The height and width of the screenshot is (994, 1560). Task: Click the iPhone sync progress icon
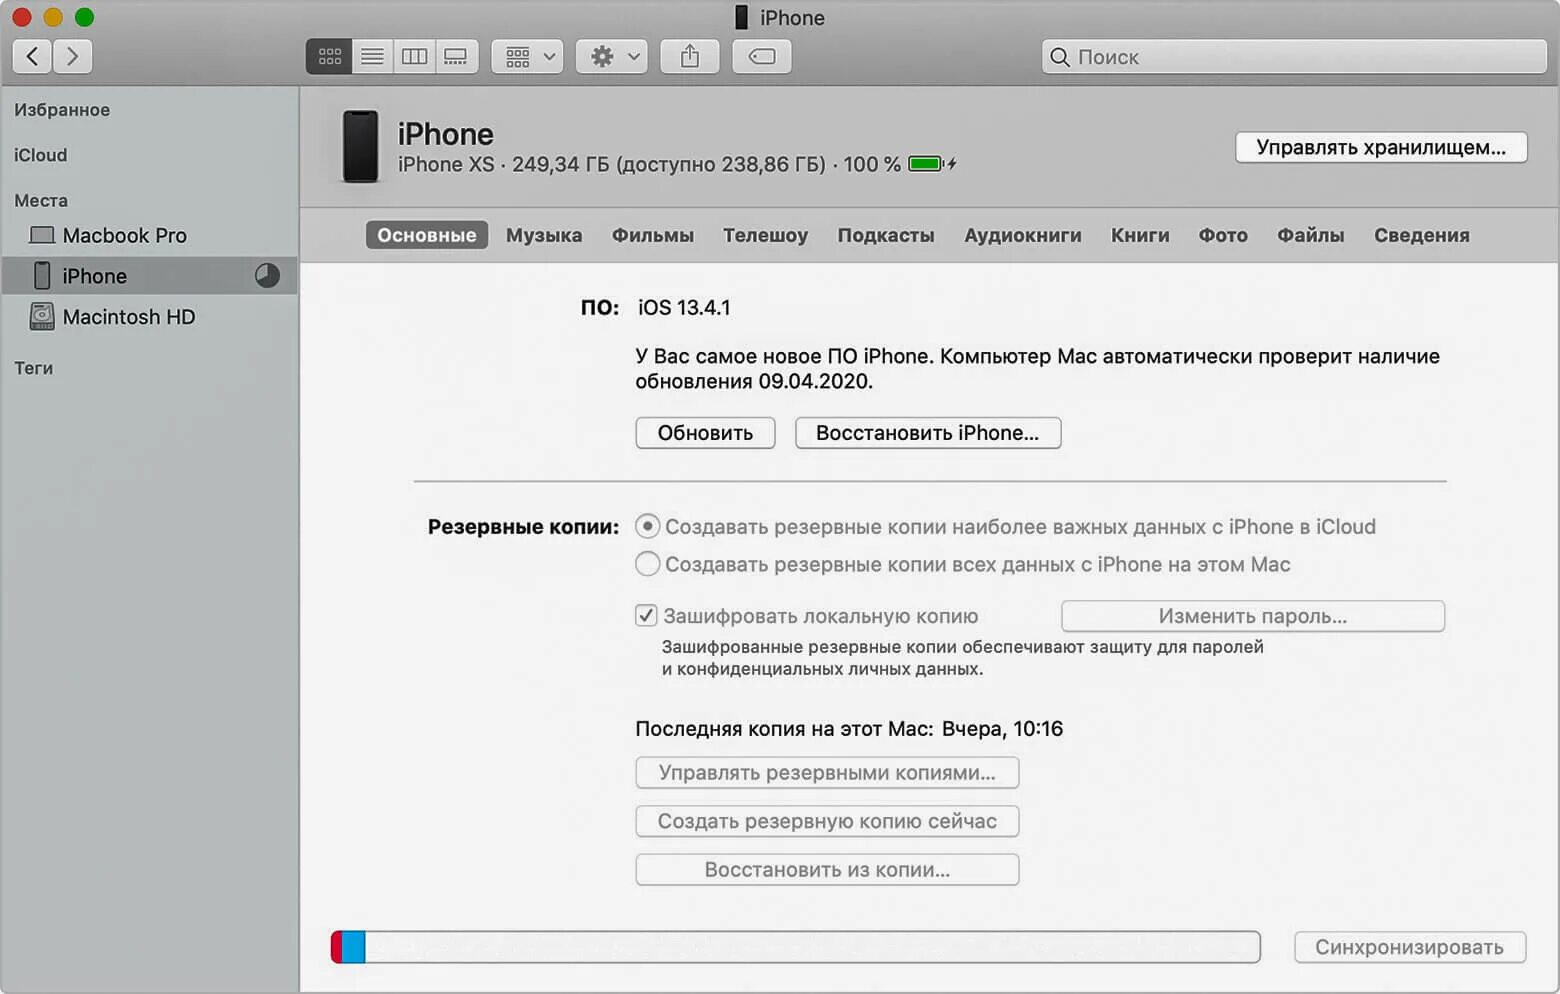tap(267, 276)
